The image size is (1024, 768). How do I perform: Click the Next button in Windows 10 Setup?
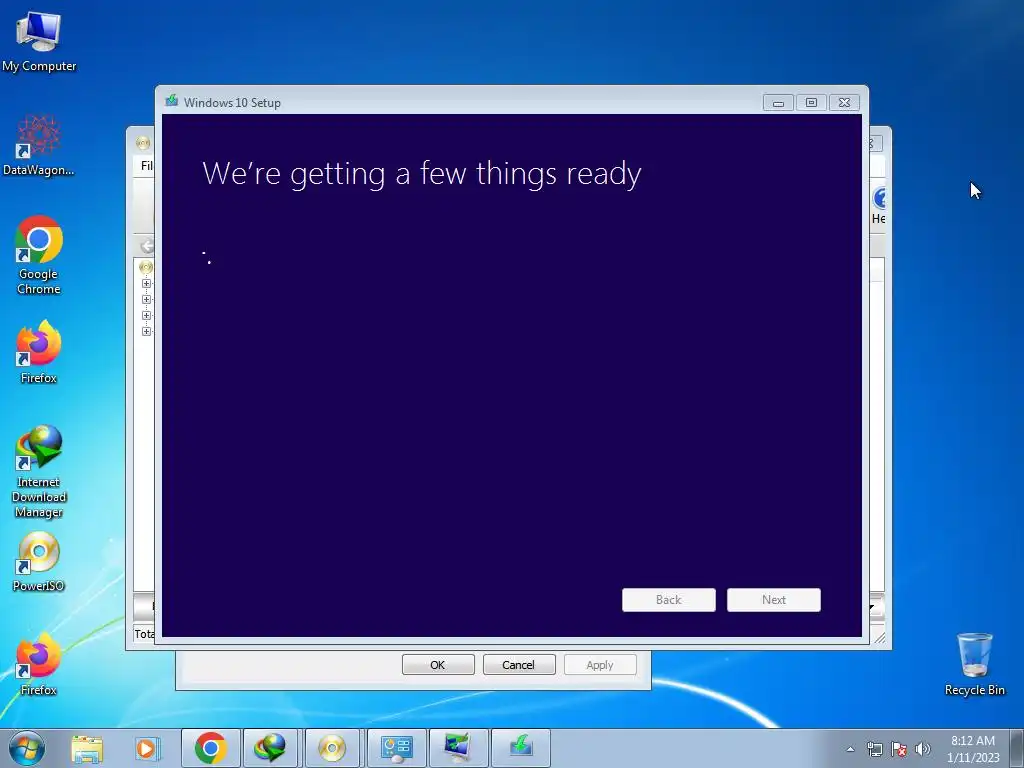click(774, 600)
